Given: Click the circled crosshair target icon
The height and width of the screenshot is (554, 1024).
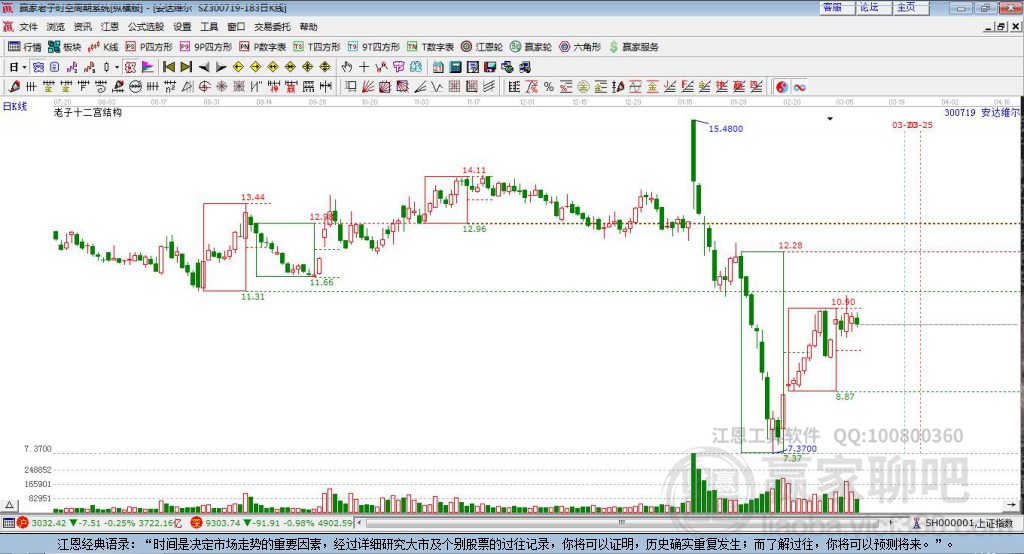Looking at the screenshot, I should pyautogui.click(x=204, y=86).
